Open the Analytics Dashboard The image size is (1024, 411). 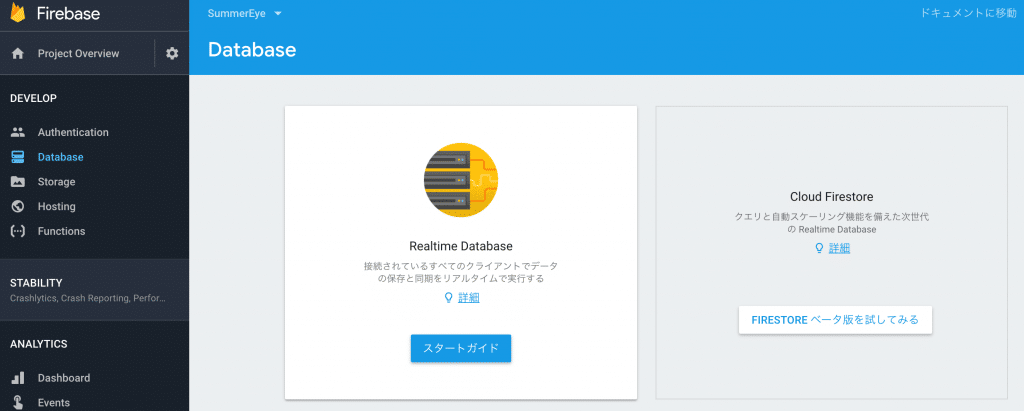64,378
